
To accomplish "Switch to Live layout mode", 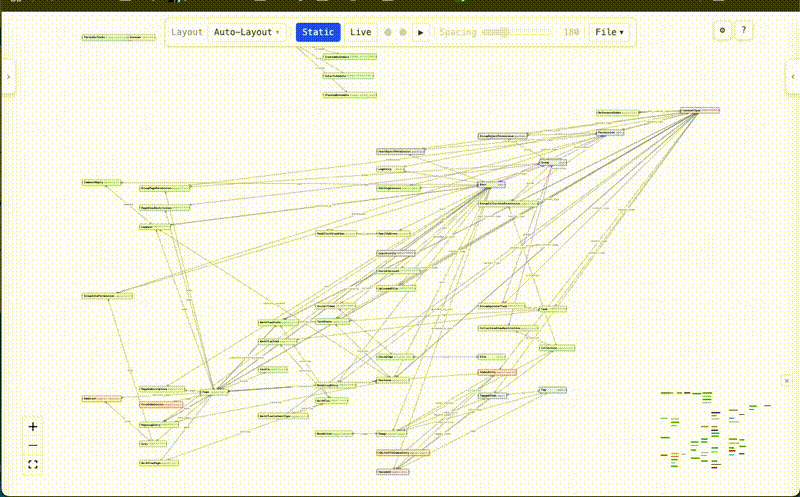I will (360, 32).
